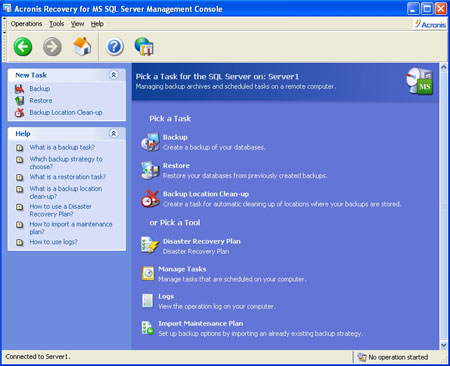Return to the Home screen via house icon

click(82, 46)
